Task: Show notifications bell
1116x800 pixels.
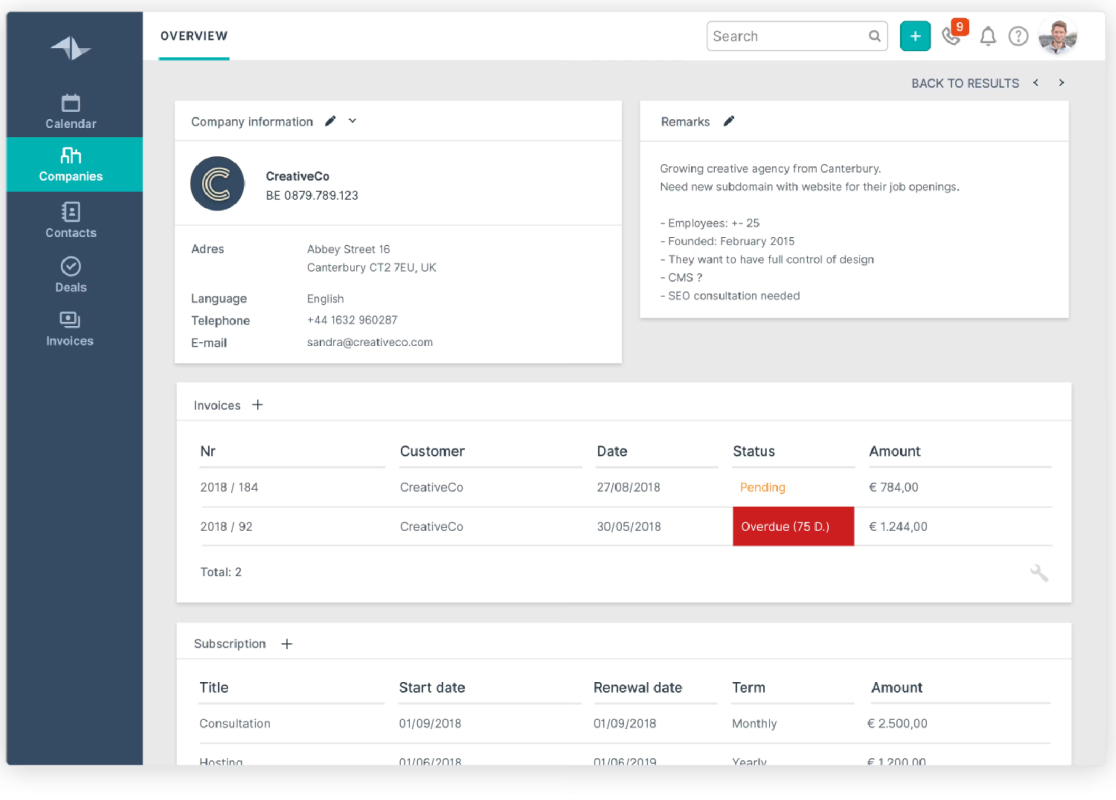Action: [x=988, y=36]
